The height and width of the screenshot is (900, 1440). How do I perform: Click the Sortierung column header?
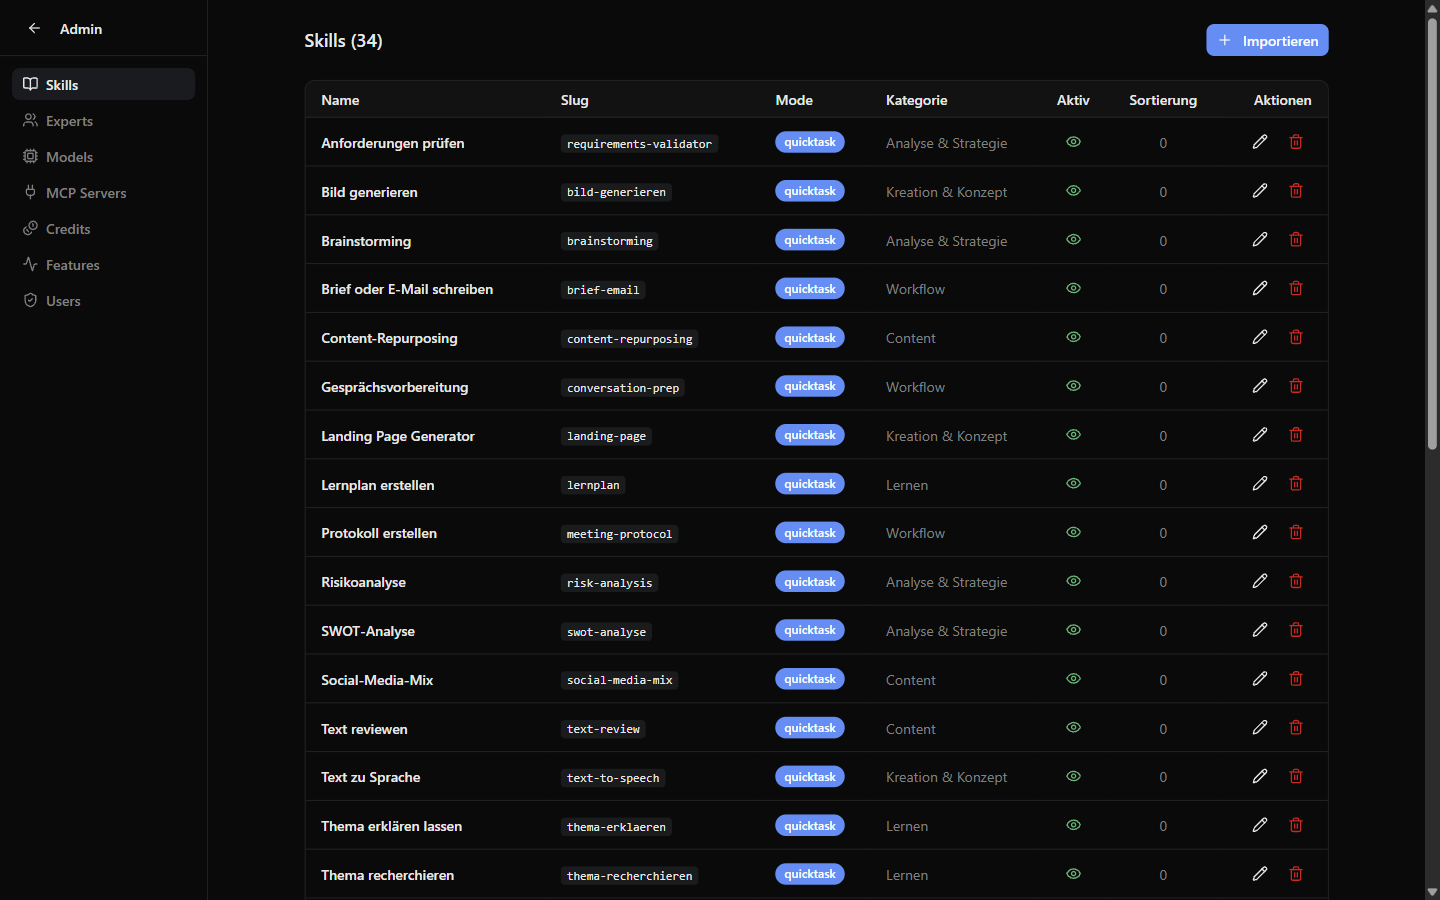1163,100
